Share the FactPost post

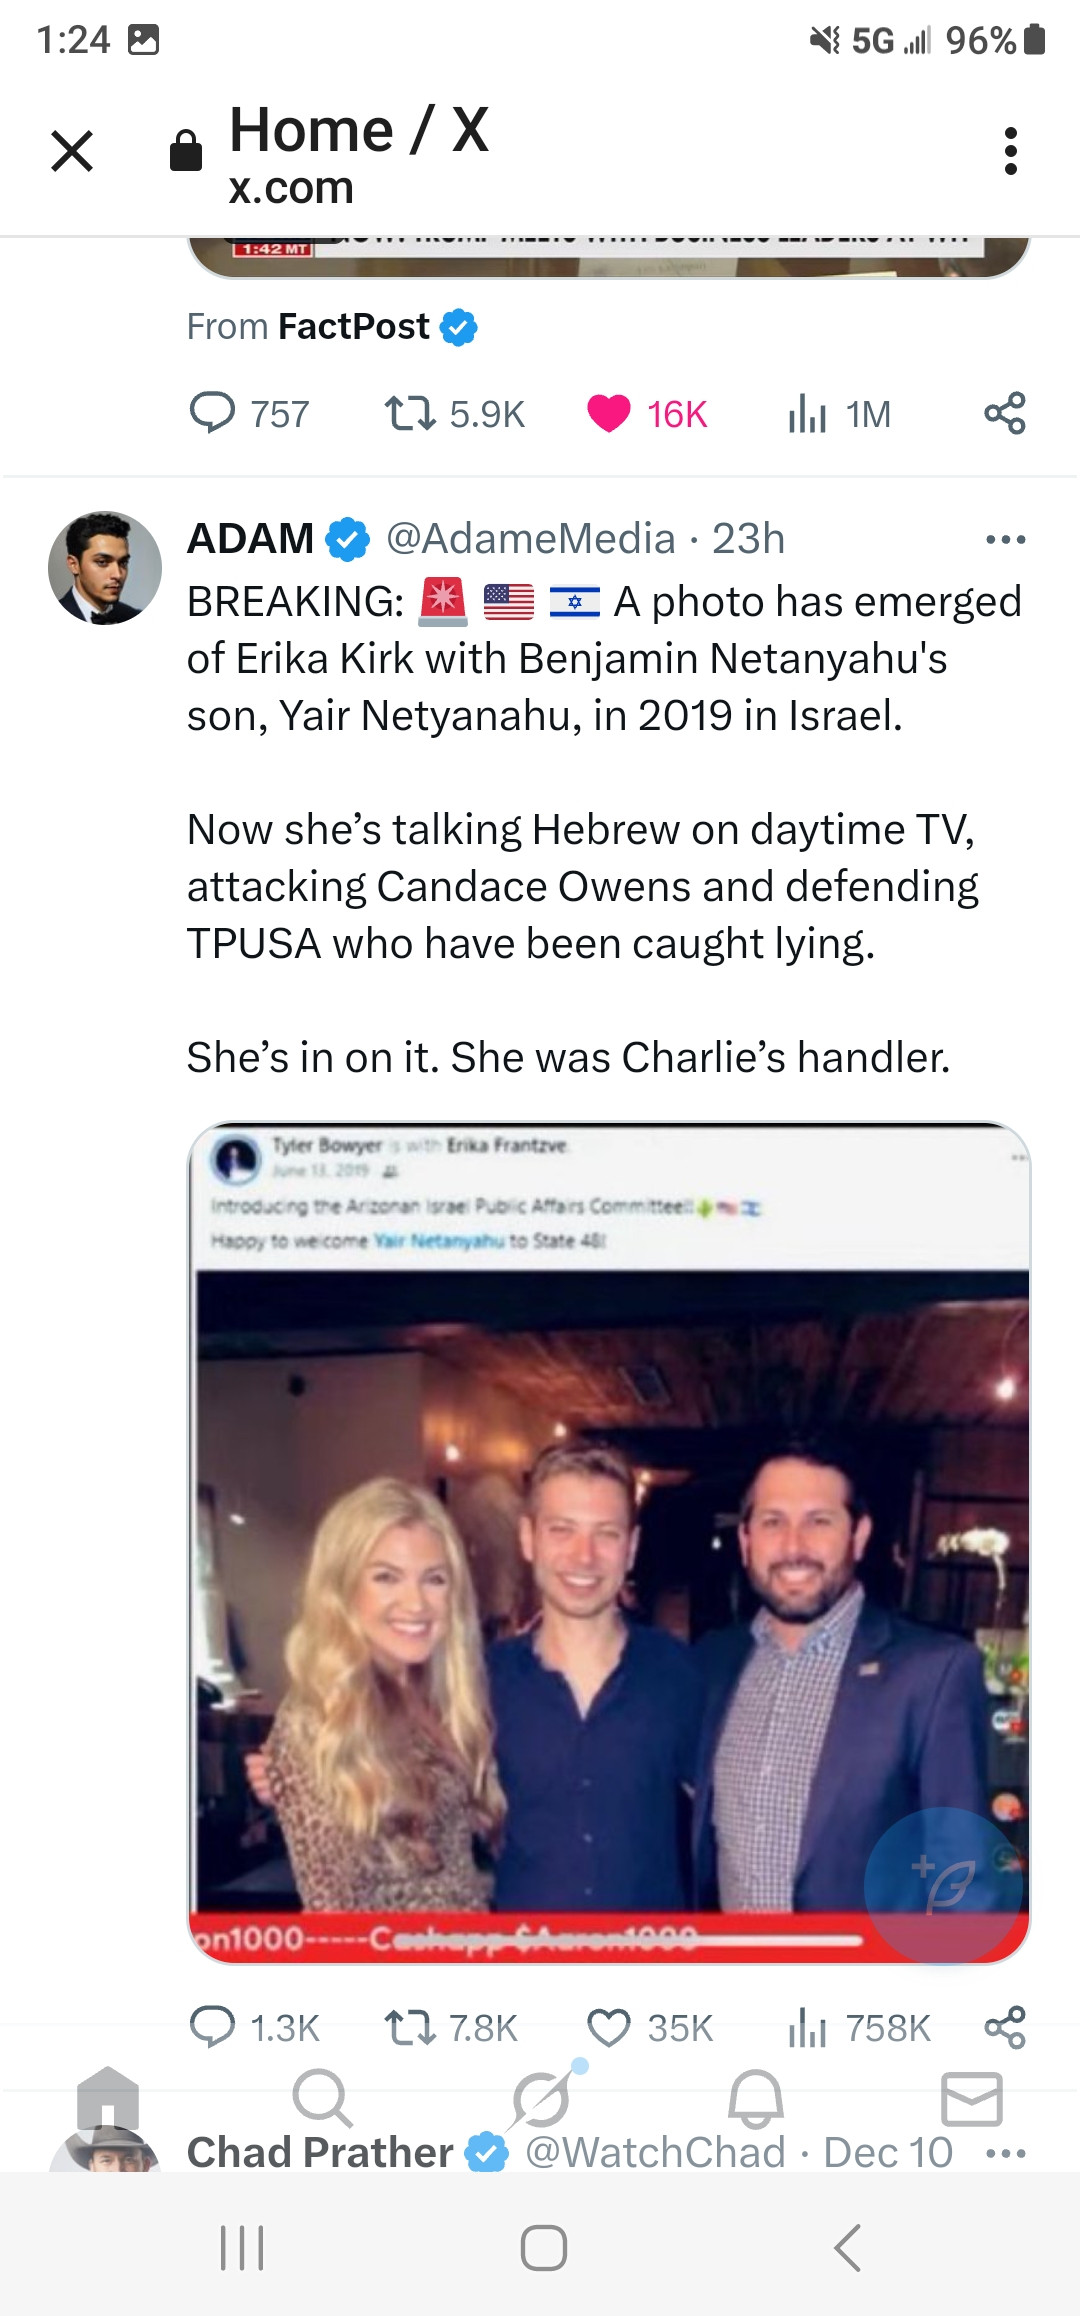coord(1005,413)
